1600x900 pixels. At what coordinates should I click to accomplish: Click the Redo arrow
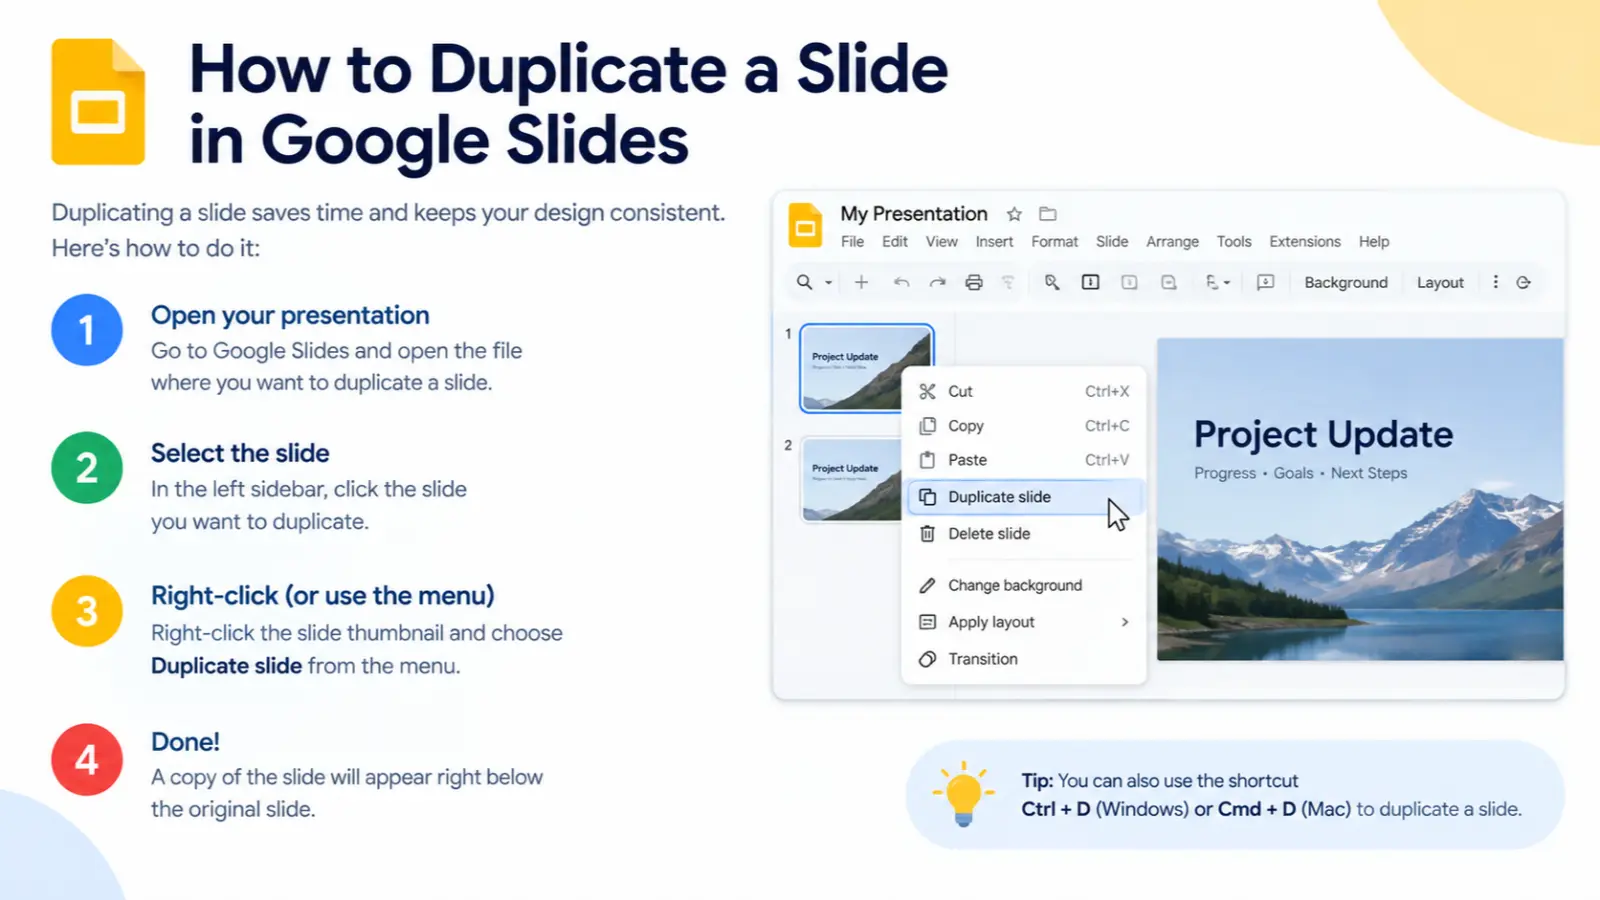[937, 283]
